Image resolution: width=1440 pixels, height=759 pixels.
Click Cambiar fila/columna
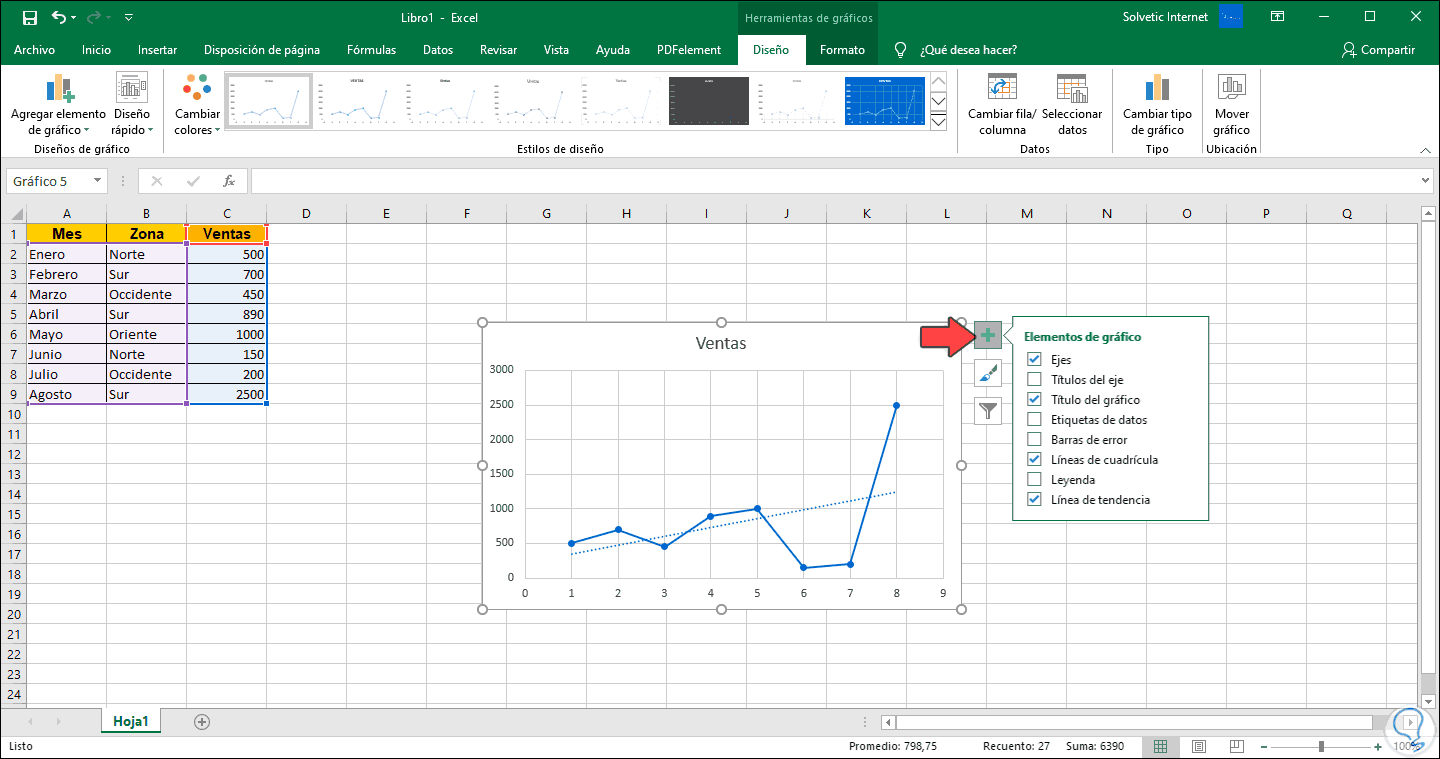pos(1002,105)
